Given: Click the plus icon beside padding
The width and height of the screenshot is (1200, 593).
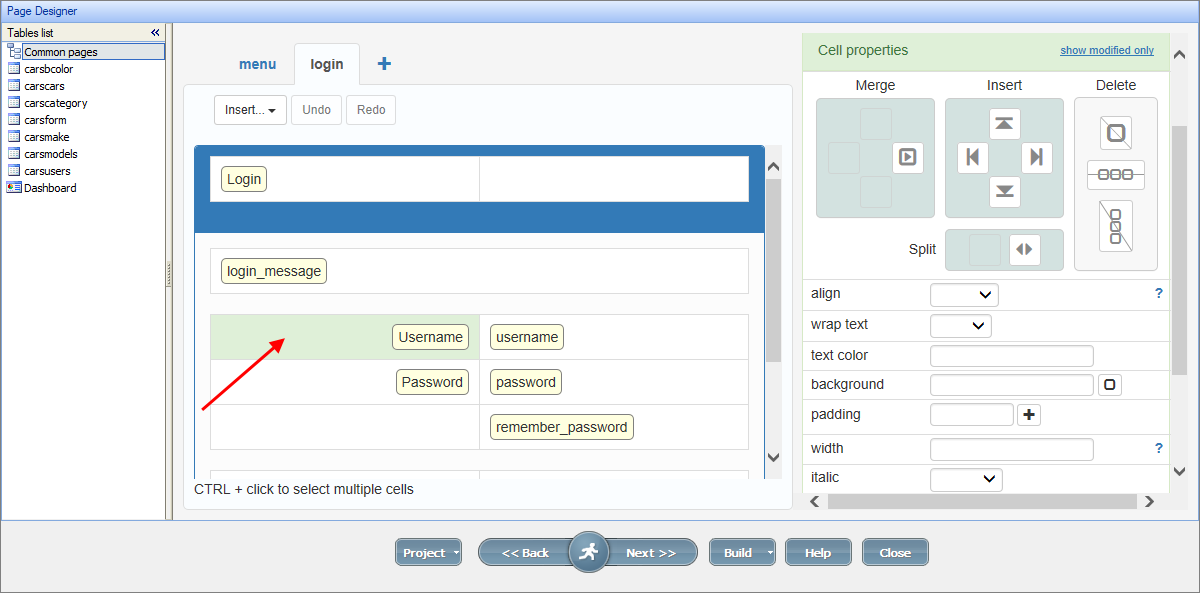Looking at the screenshot, I should click(x=1029, y=415).
